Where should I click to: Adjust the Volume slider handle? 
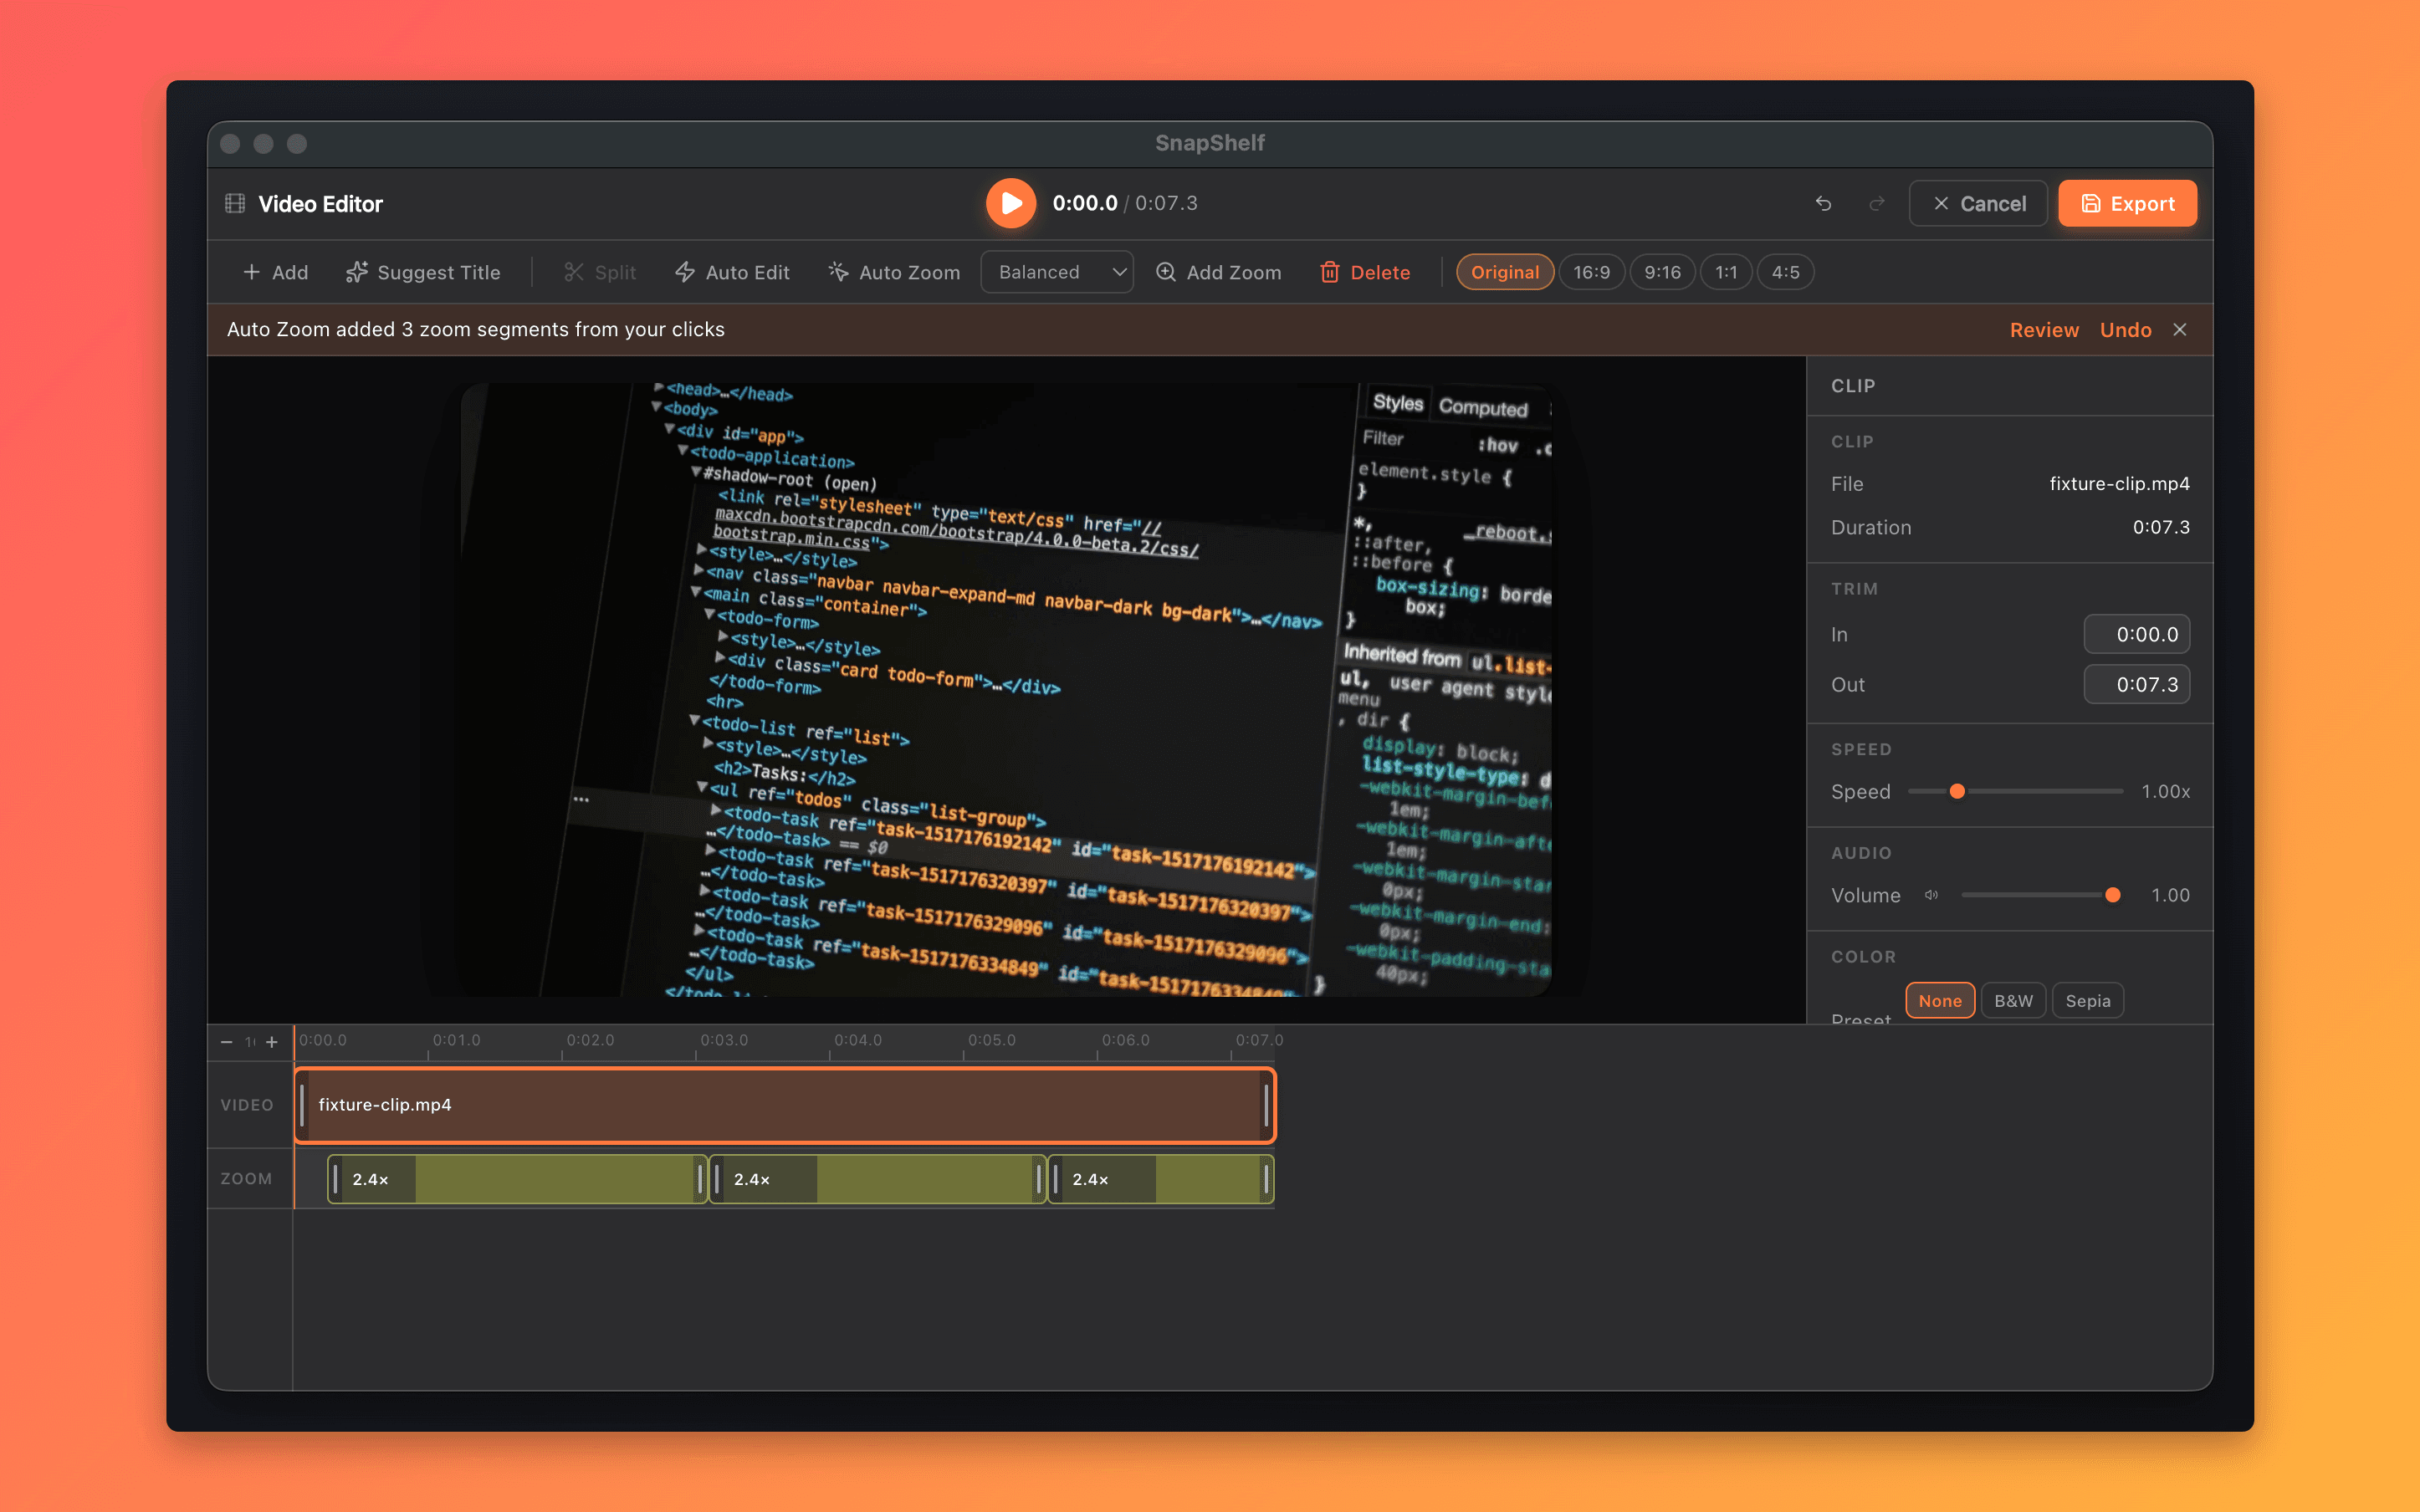point(2112,895)
